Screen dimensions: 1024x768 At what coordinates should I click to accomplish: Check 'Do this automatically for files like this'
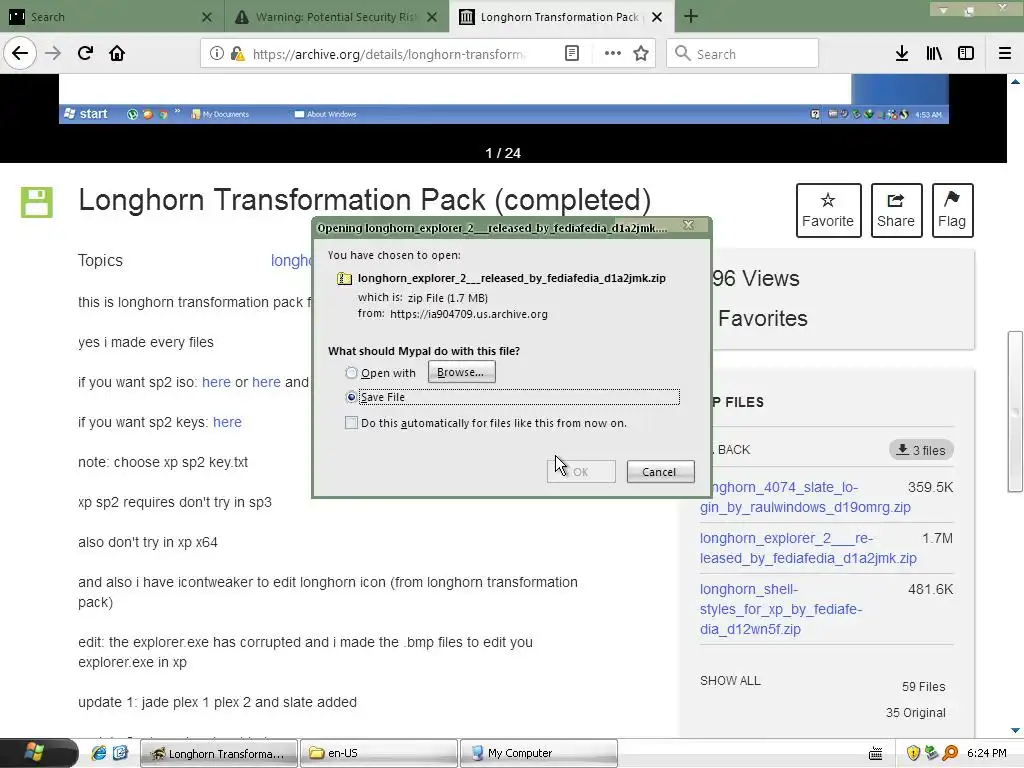[351, 423]
